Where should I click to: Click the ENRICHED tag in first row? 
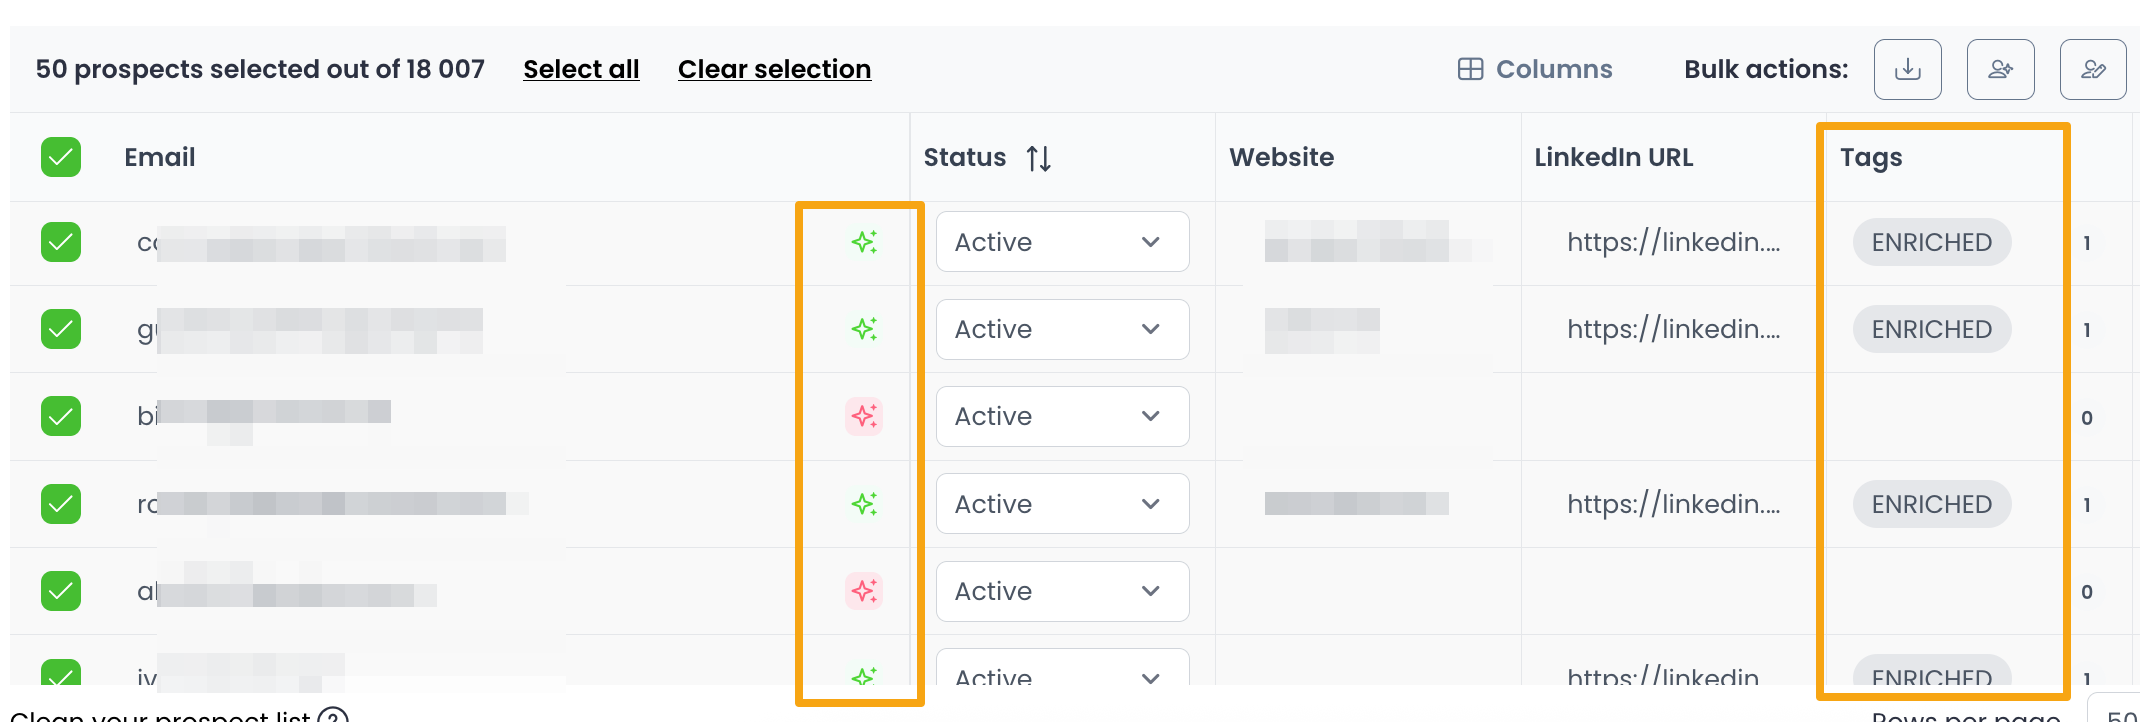pos(1931,242)
